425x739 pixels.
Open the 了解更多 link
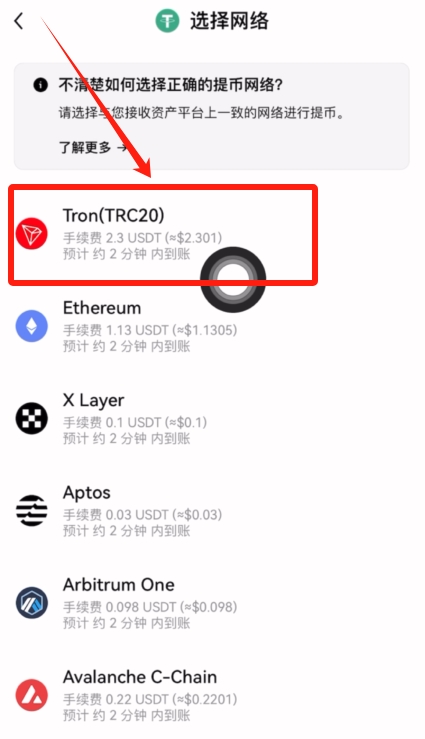[x=85, y=148]
